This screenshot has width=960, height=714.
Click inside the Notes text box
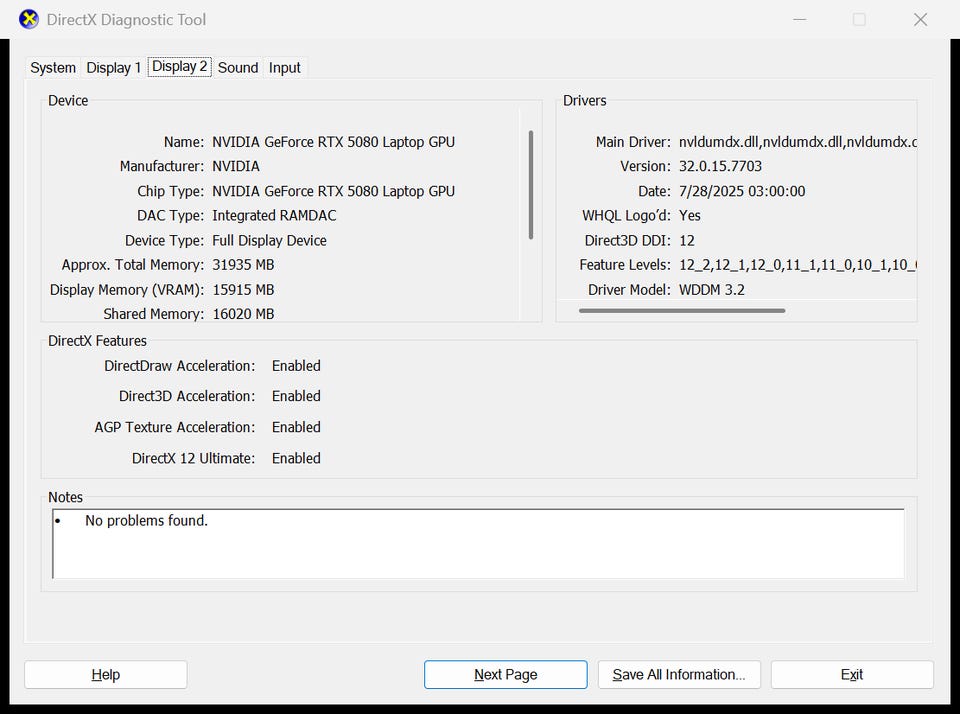tap(478, 543)
